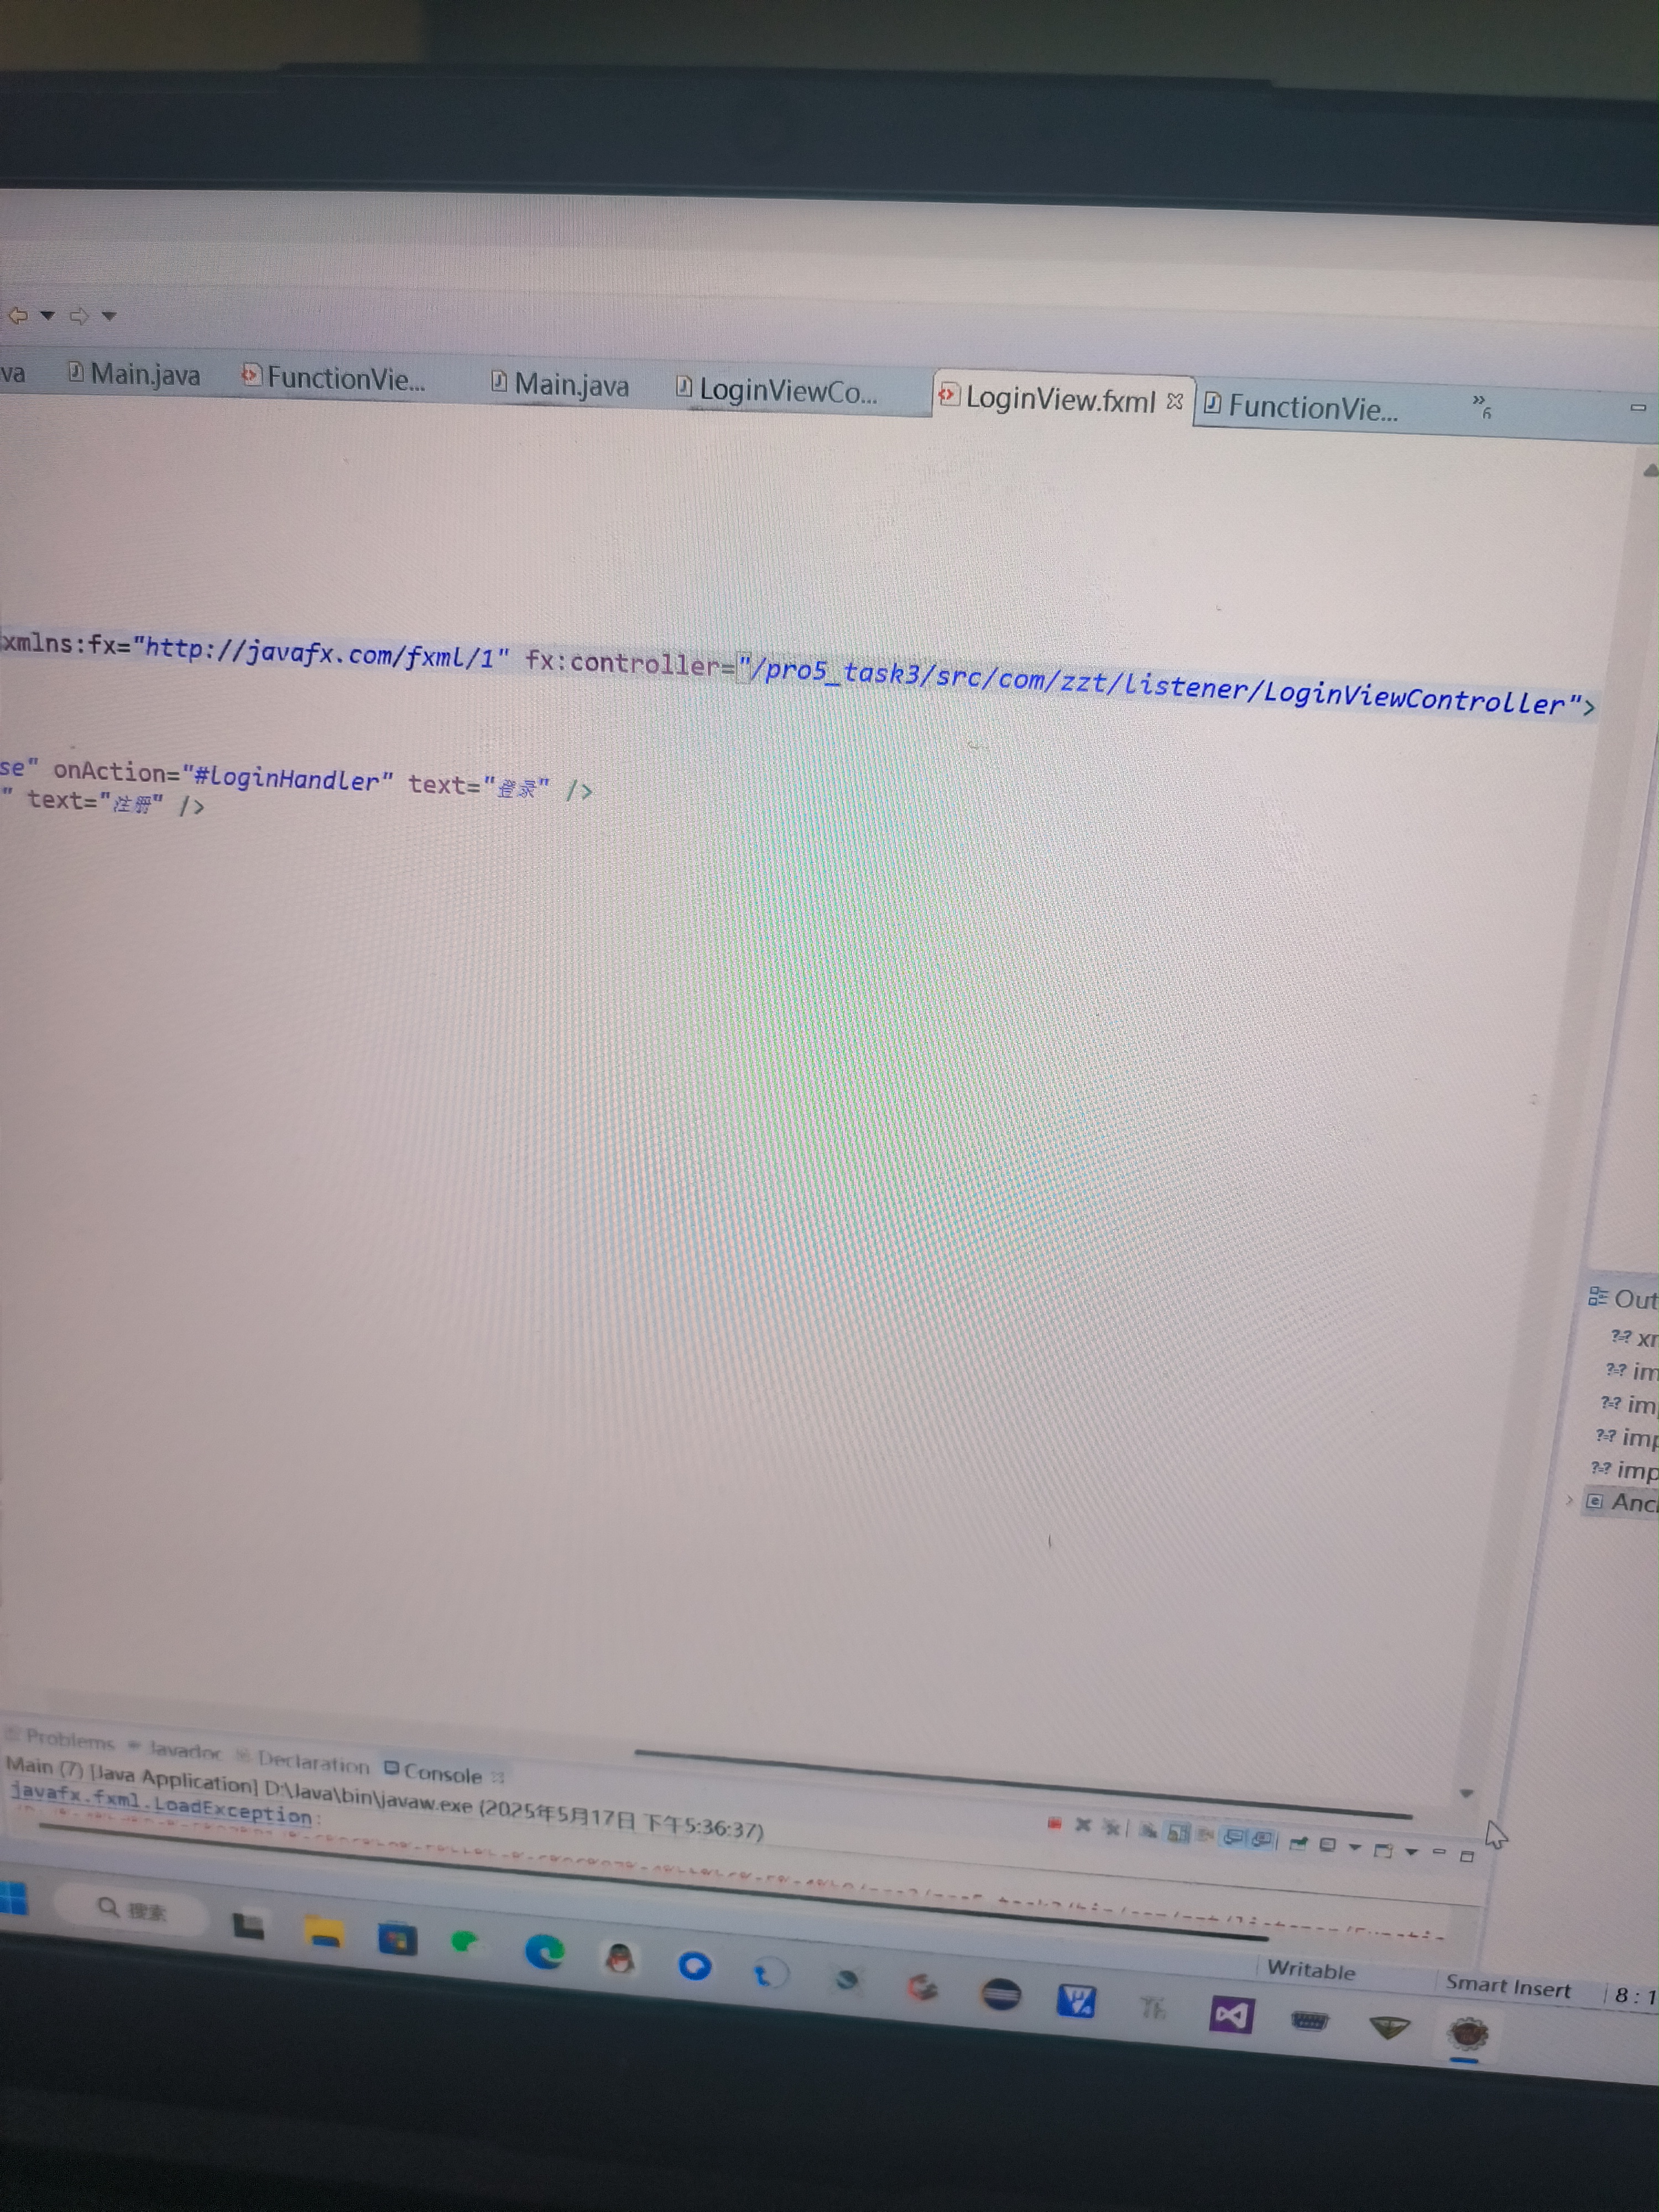Click Pin Console icon
The height and width of the screenshot is (2212, 1659).
pyautogui.click(x=1298, y=1843)
